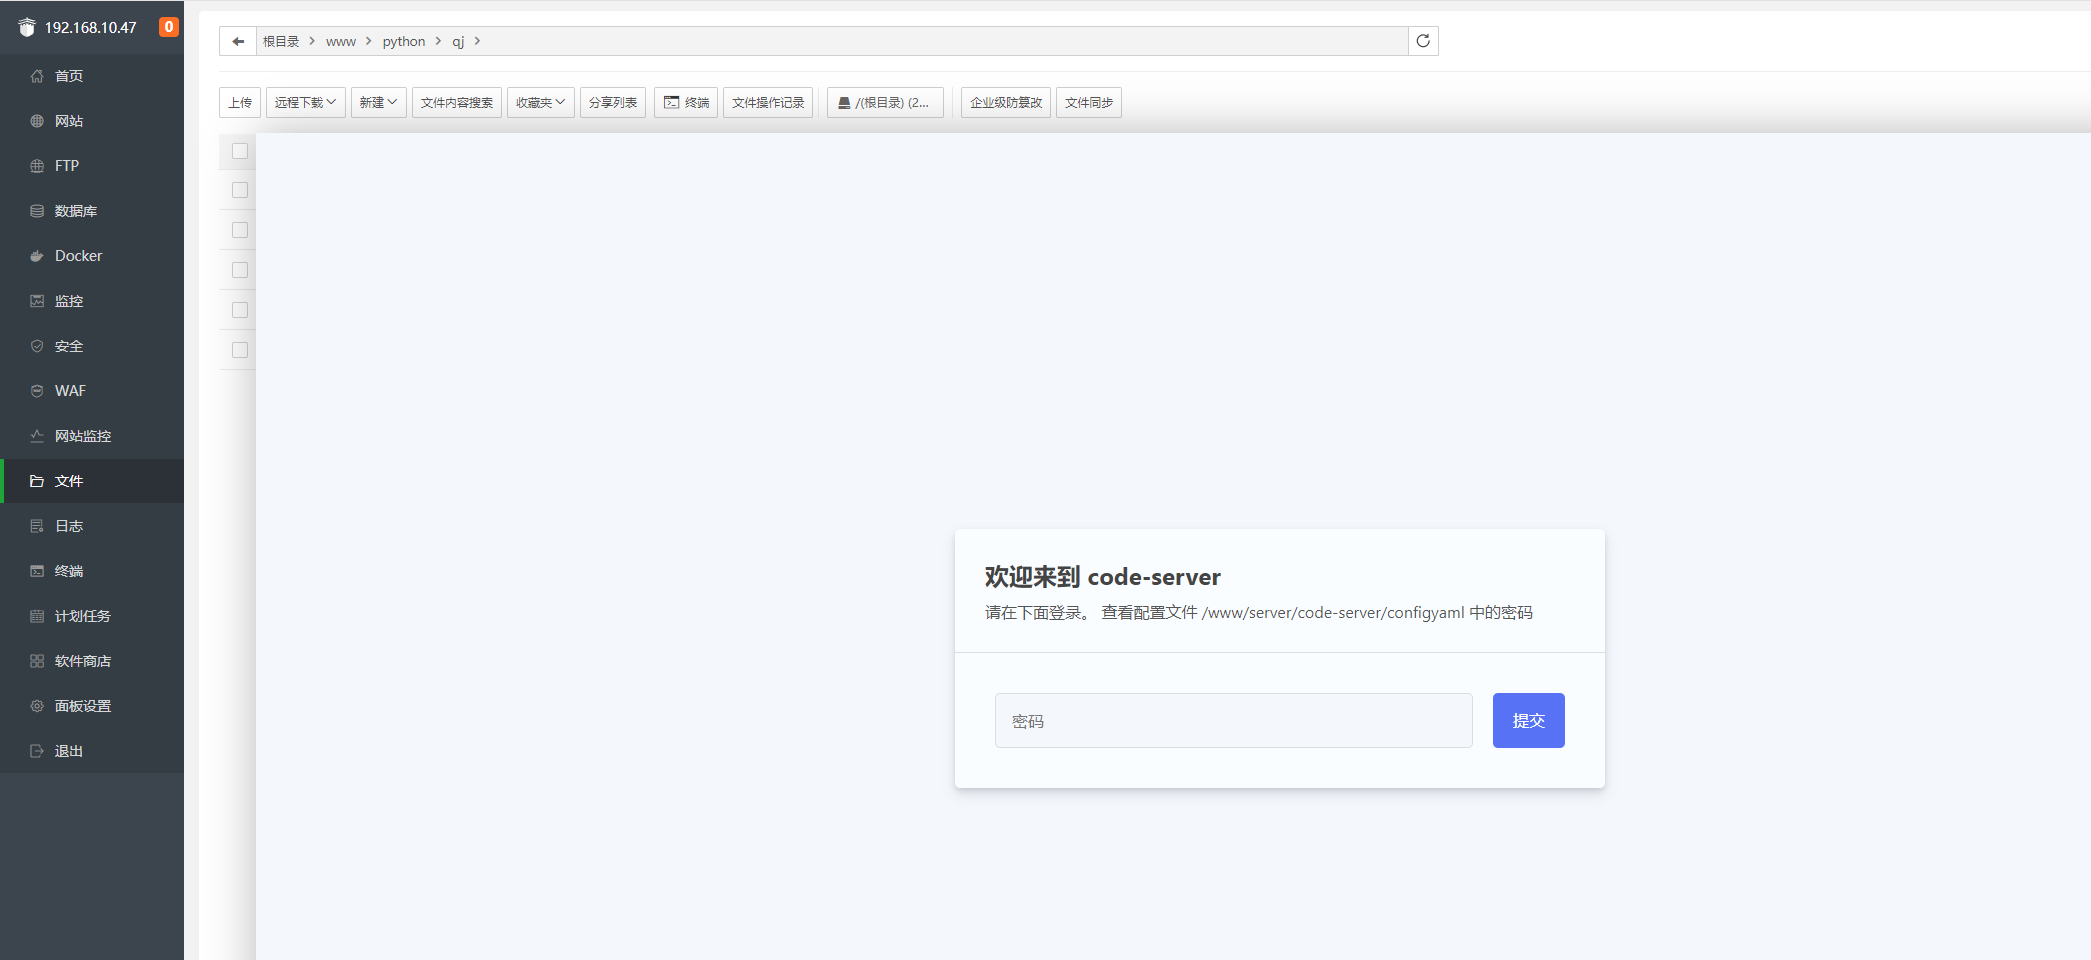
Task: Click the 上传 upload button
Action: tap(240, 103)
